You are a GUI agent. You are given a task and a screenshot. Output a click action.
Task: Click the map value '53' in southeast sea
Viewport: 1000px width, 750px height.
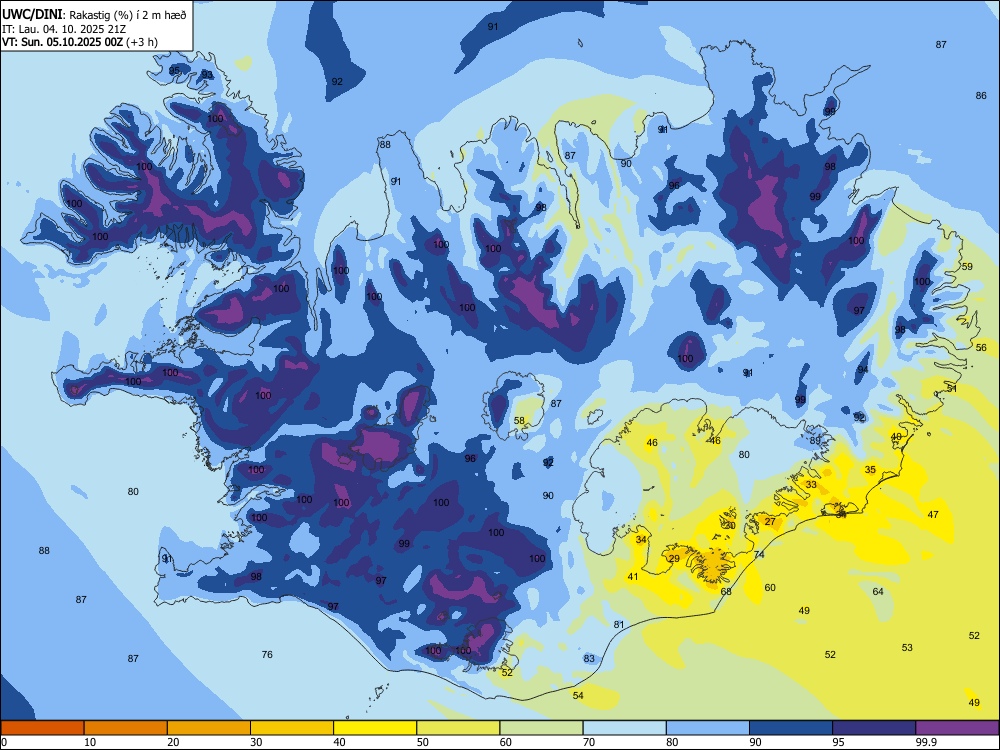907,648
